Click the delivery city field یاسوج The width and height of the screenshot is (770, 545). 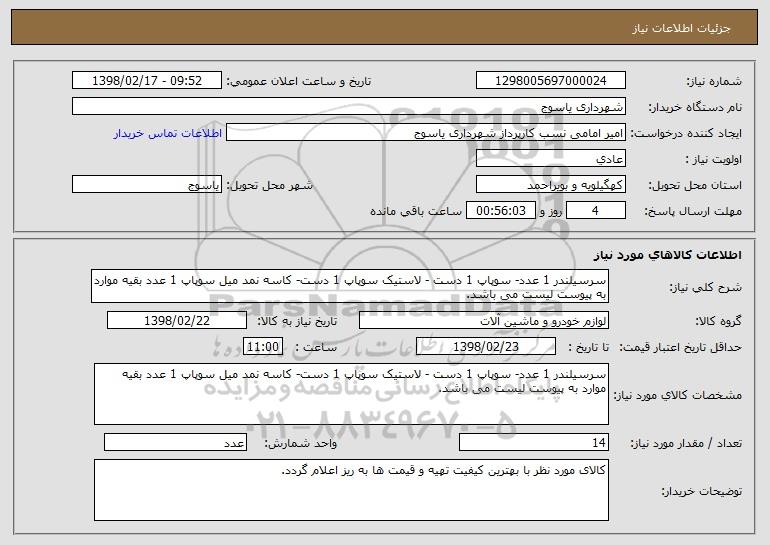click(x=147, y=184)
